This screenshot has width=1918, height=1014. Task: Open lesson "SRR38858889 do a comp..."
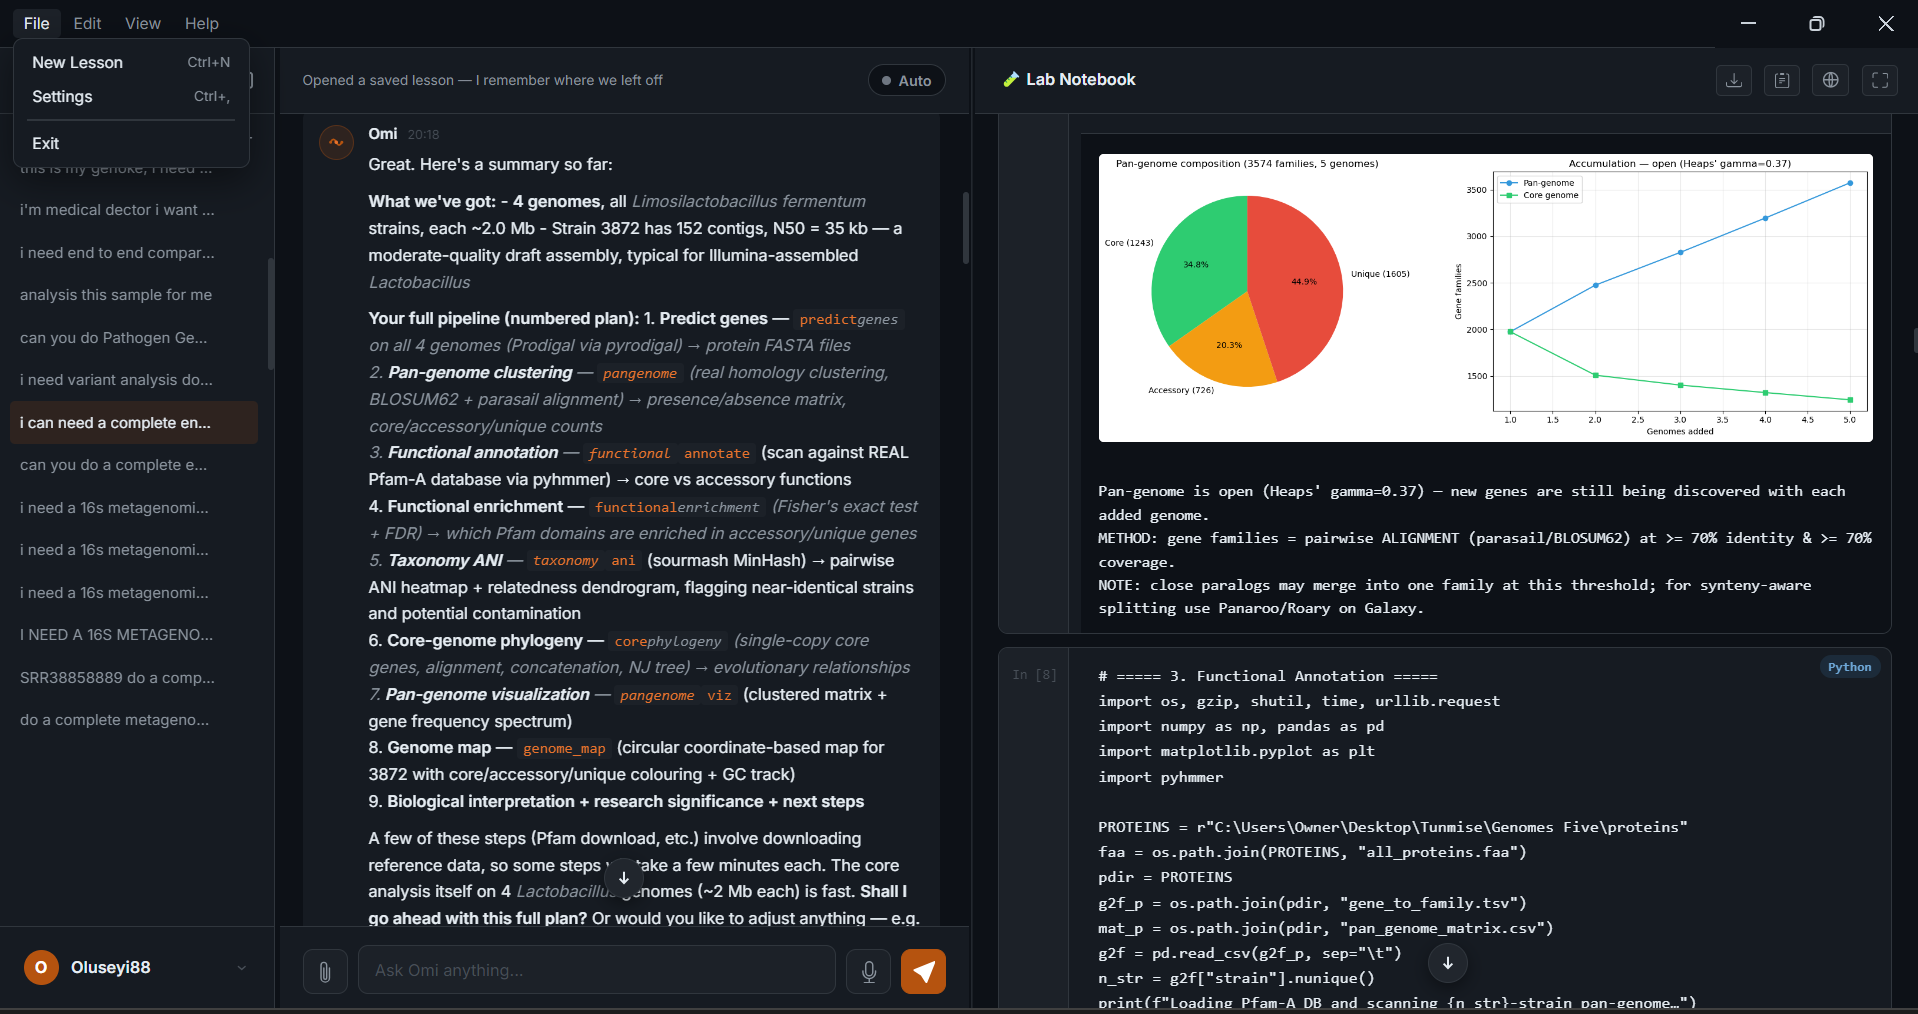coord(134,678)
